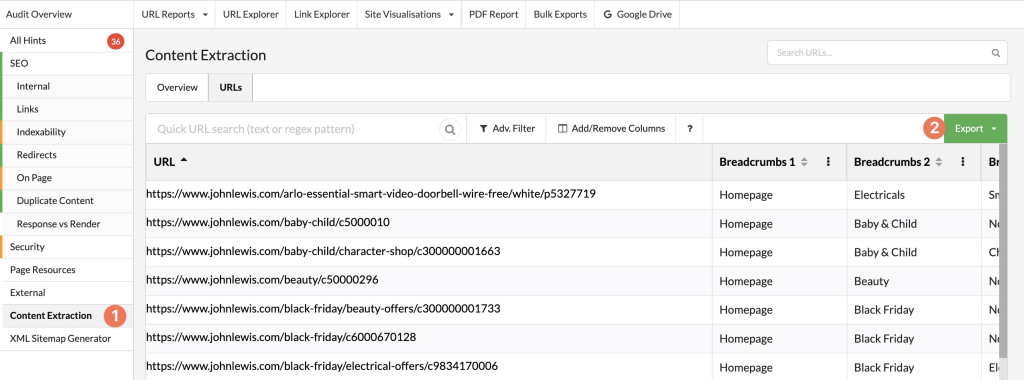1024x380 pixels.
Task: Click the All Hints 36 badge
Action: click(116, 41)
